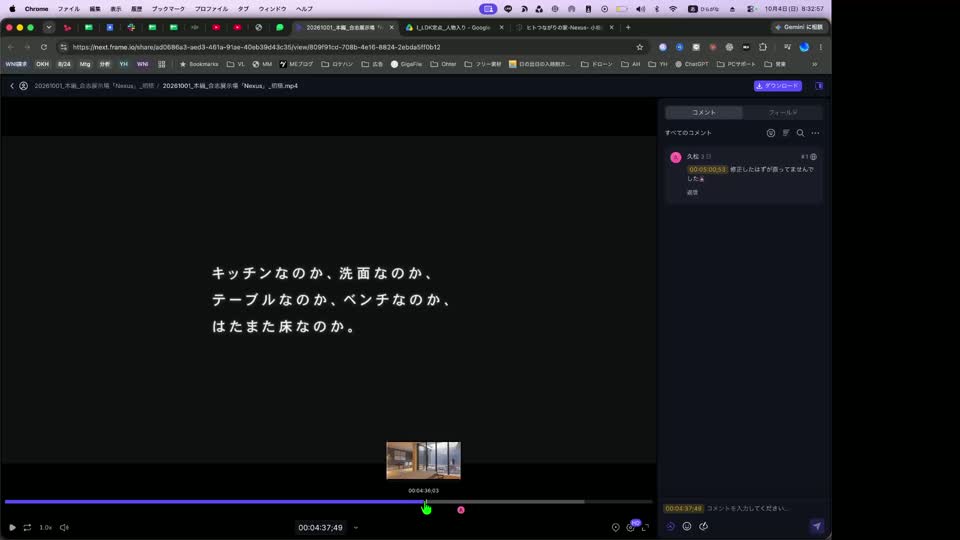Open a new browser tab
The height and width of the screenshot is (540, 960).
click(628, 28)
